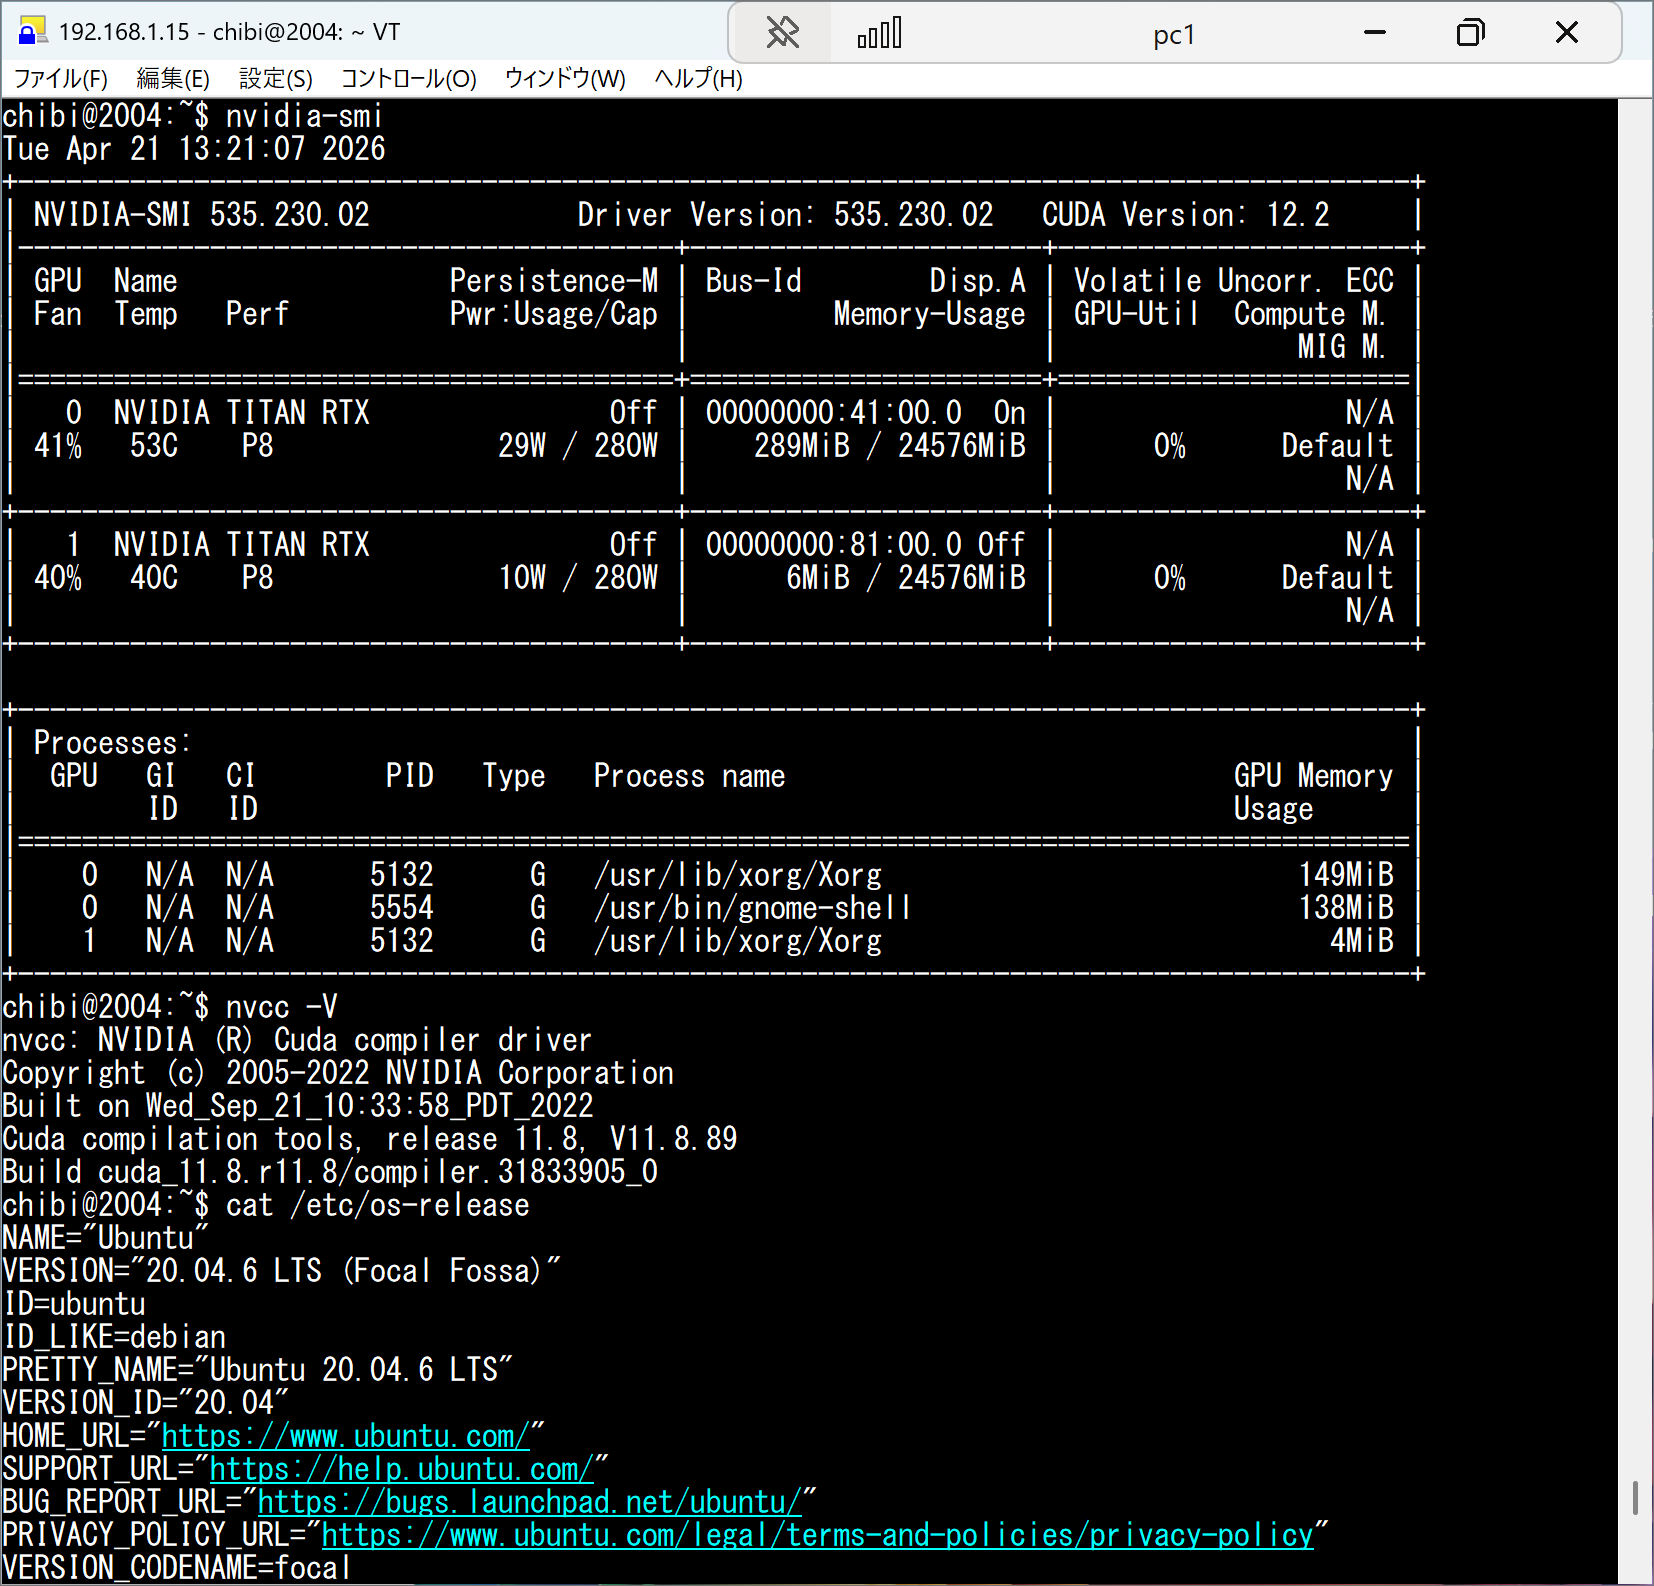Click the 'nvcc -V' command line in terminal
This screenshot has height=1586, width=1654.
[x=281, y=1007]
